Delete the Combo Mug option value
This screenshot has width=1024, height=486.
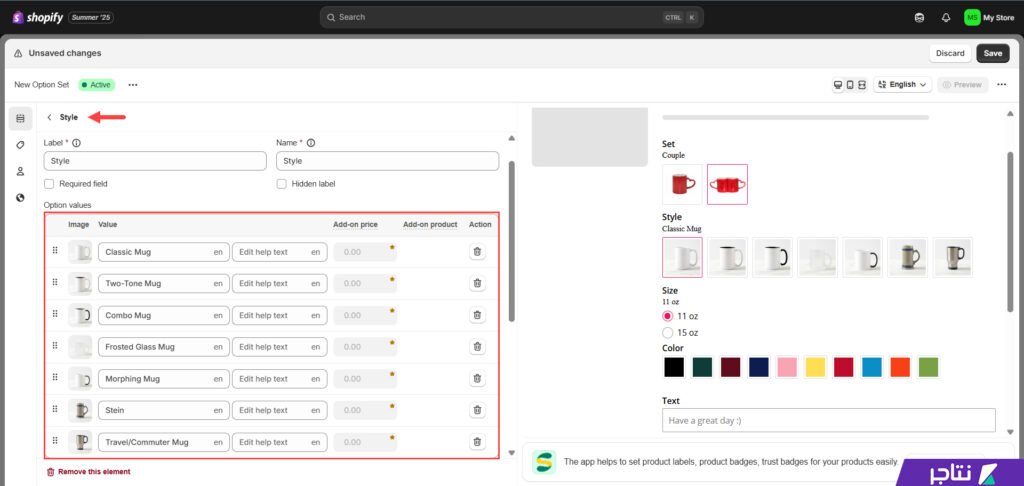pyautogui.click(x=477, y=315)
